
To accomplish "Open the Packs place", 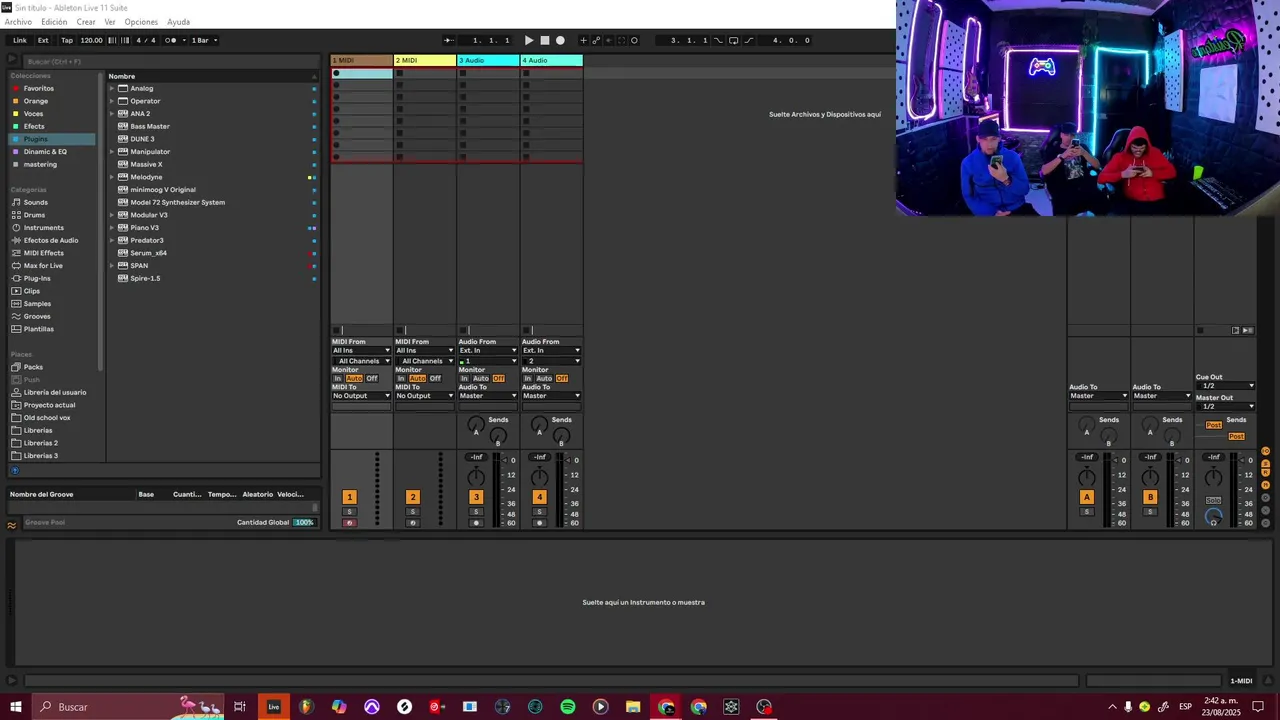I will 33,367.
